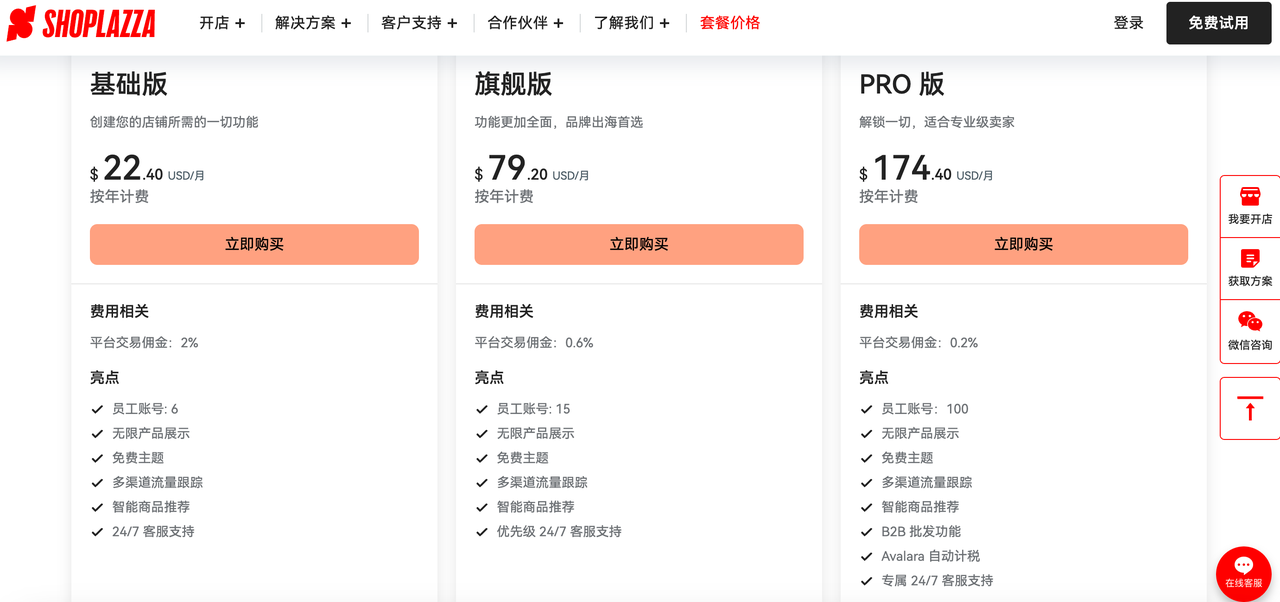Select the checkmark beside 免费主题 in 旗舰版
The image size is (1280, 602).
(482, 457)
